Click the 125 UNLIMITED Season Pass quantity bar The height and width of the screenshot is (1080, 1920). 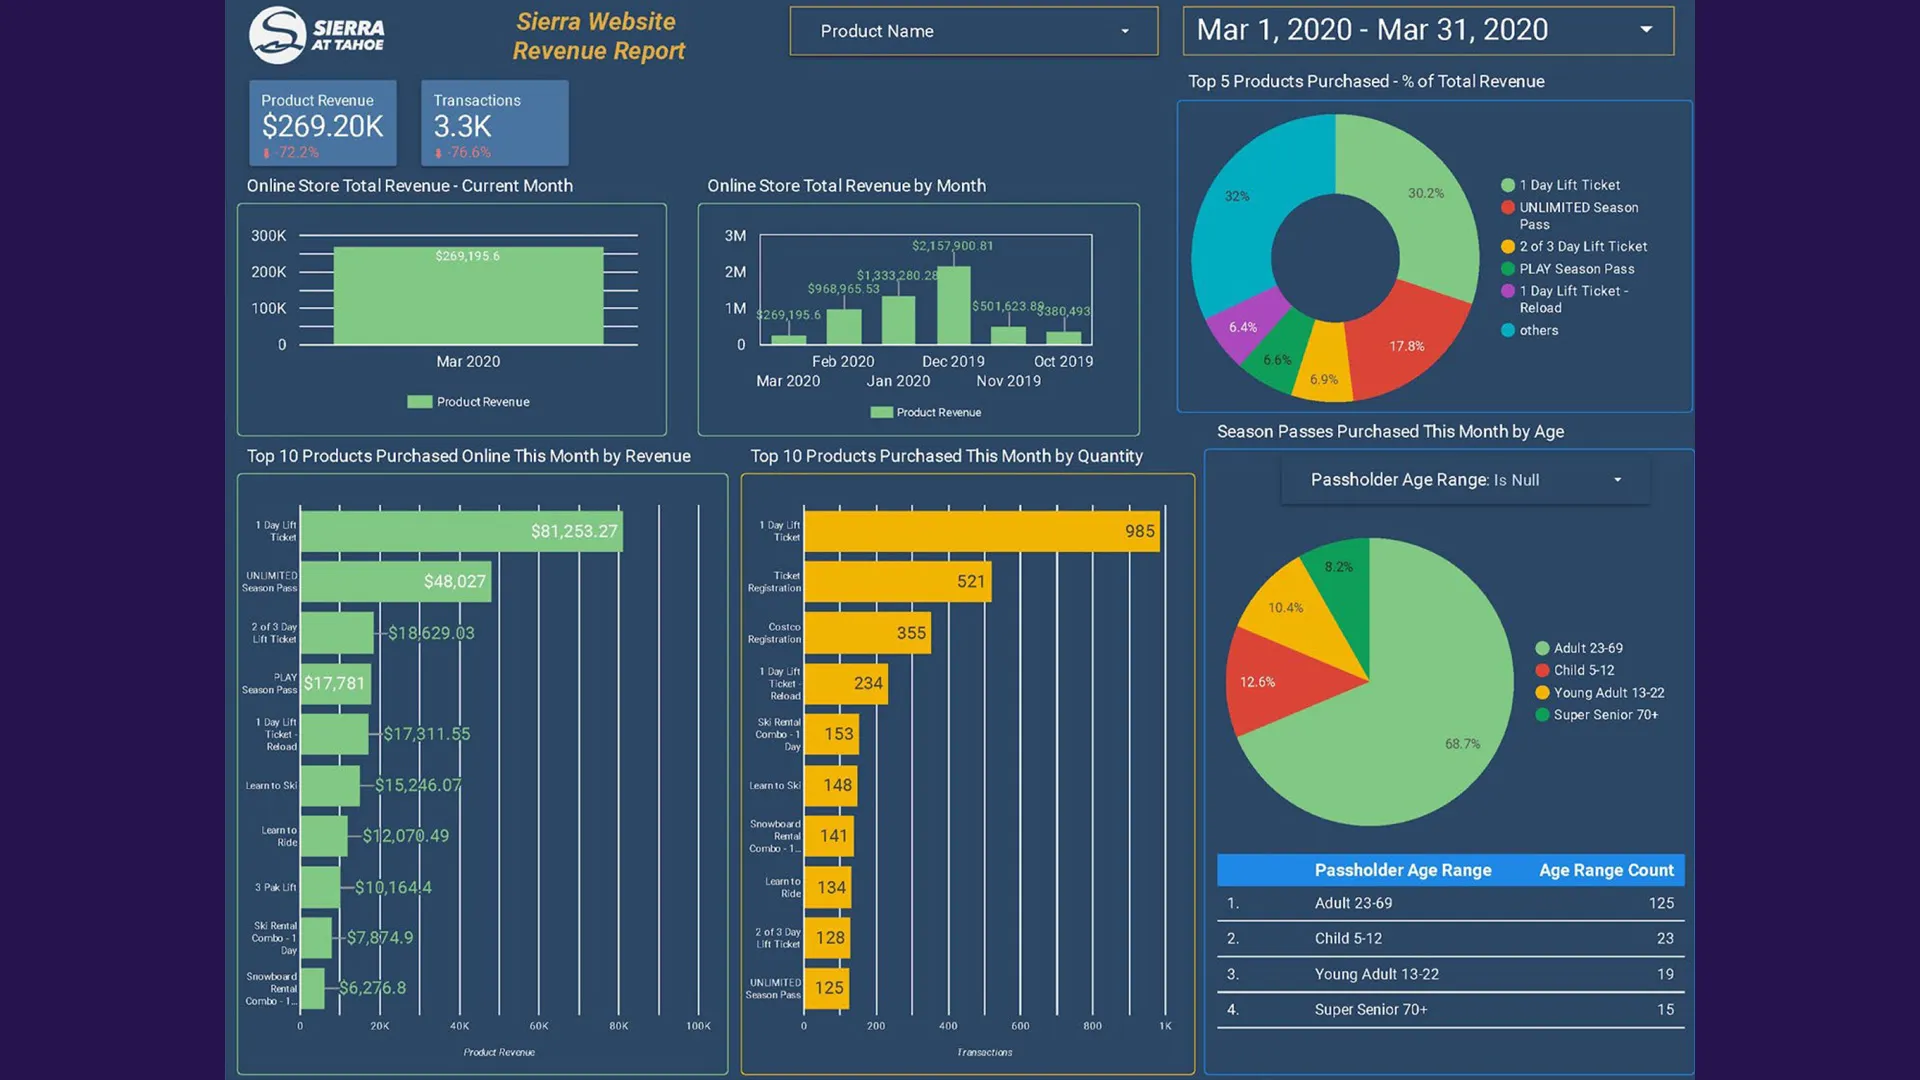(x=827, y=988)
